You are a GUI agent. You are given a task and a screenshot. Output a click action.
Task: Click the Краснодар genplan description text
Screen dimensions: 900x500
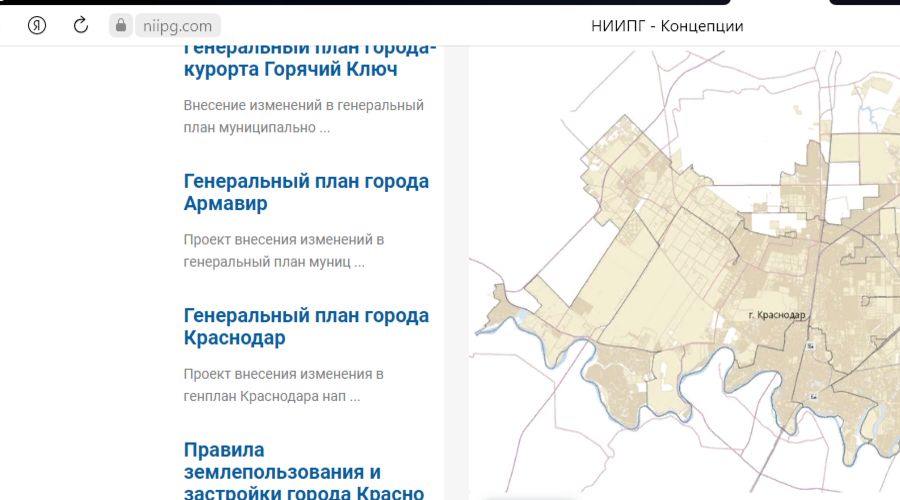284,385
